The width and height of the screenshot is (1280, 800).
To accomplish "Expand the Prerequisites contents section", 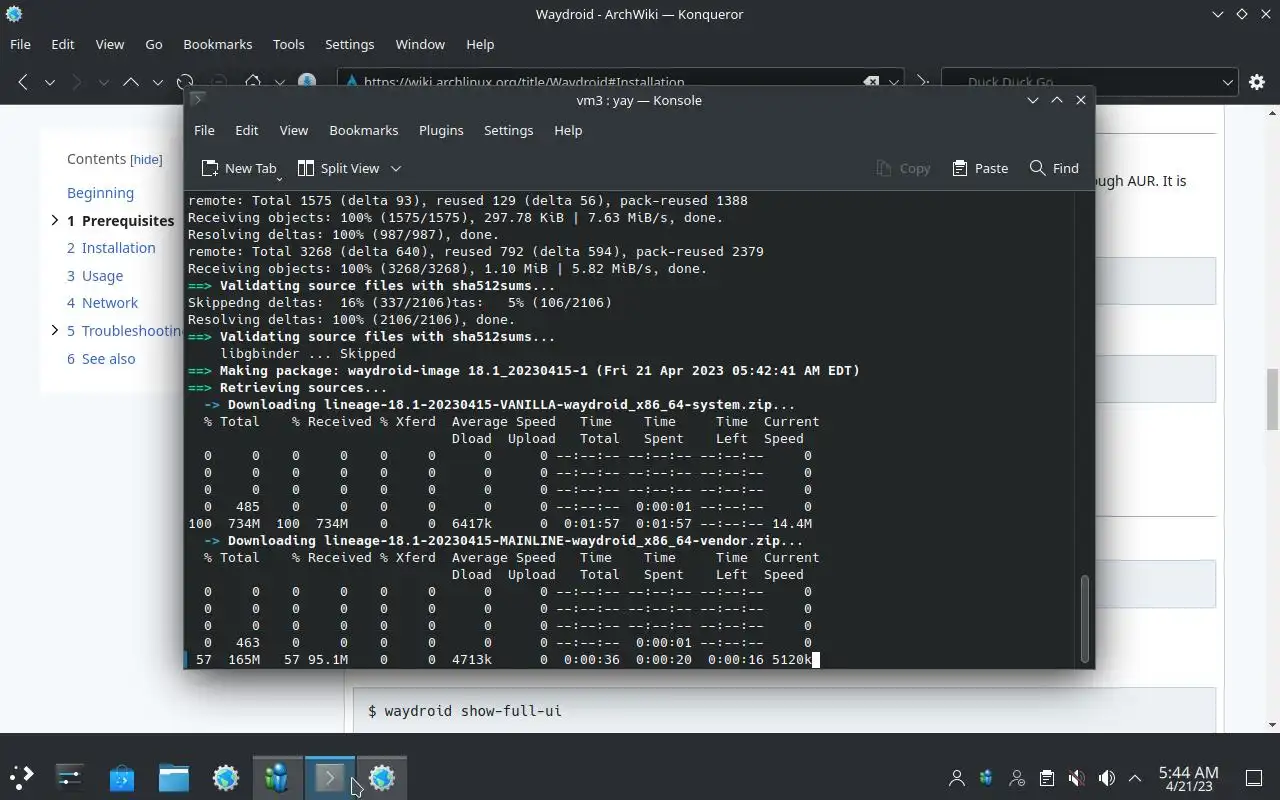I will point(55,220).
